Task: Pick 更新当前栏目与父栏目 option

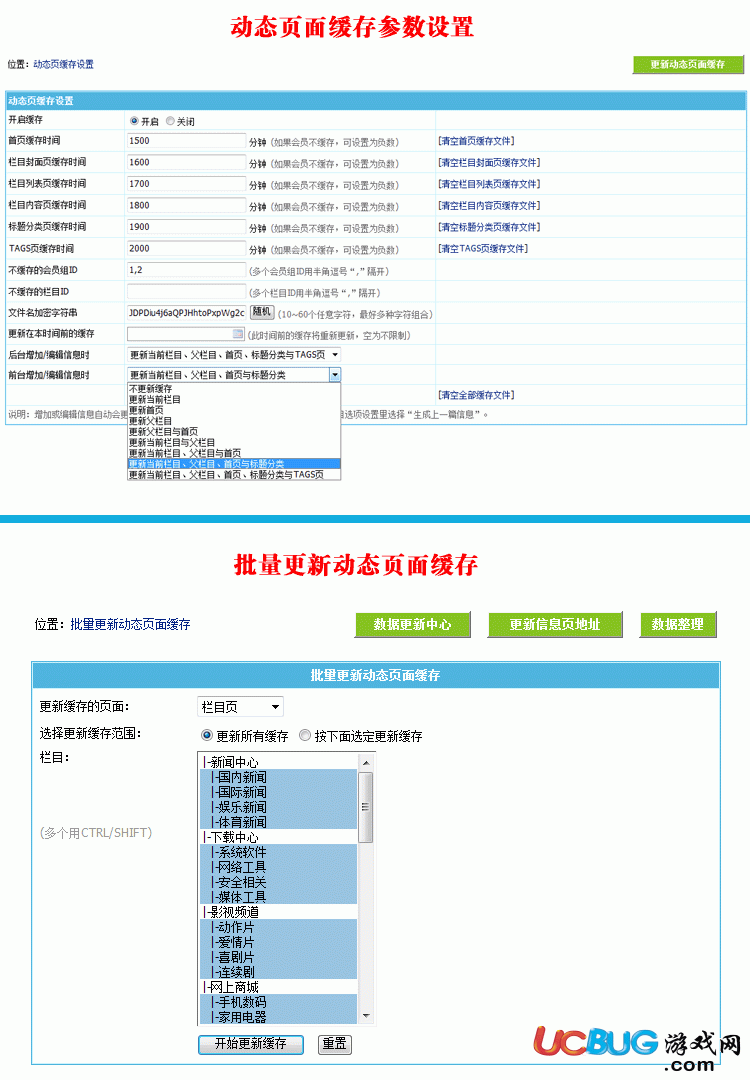Action: [234, 442]
